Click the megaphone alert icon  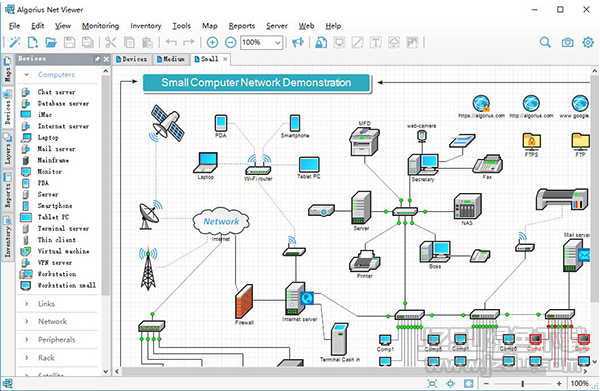(298, 42)
